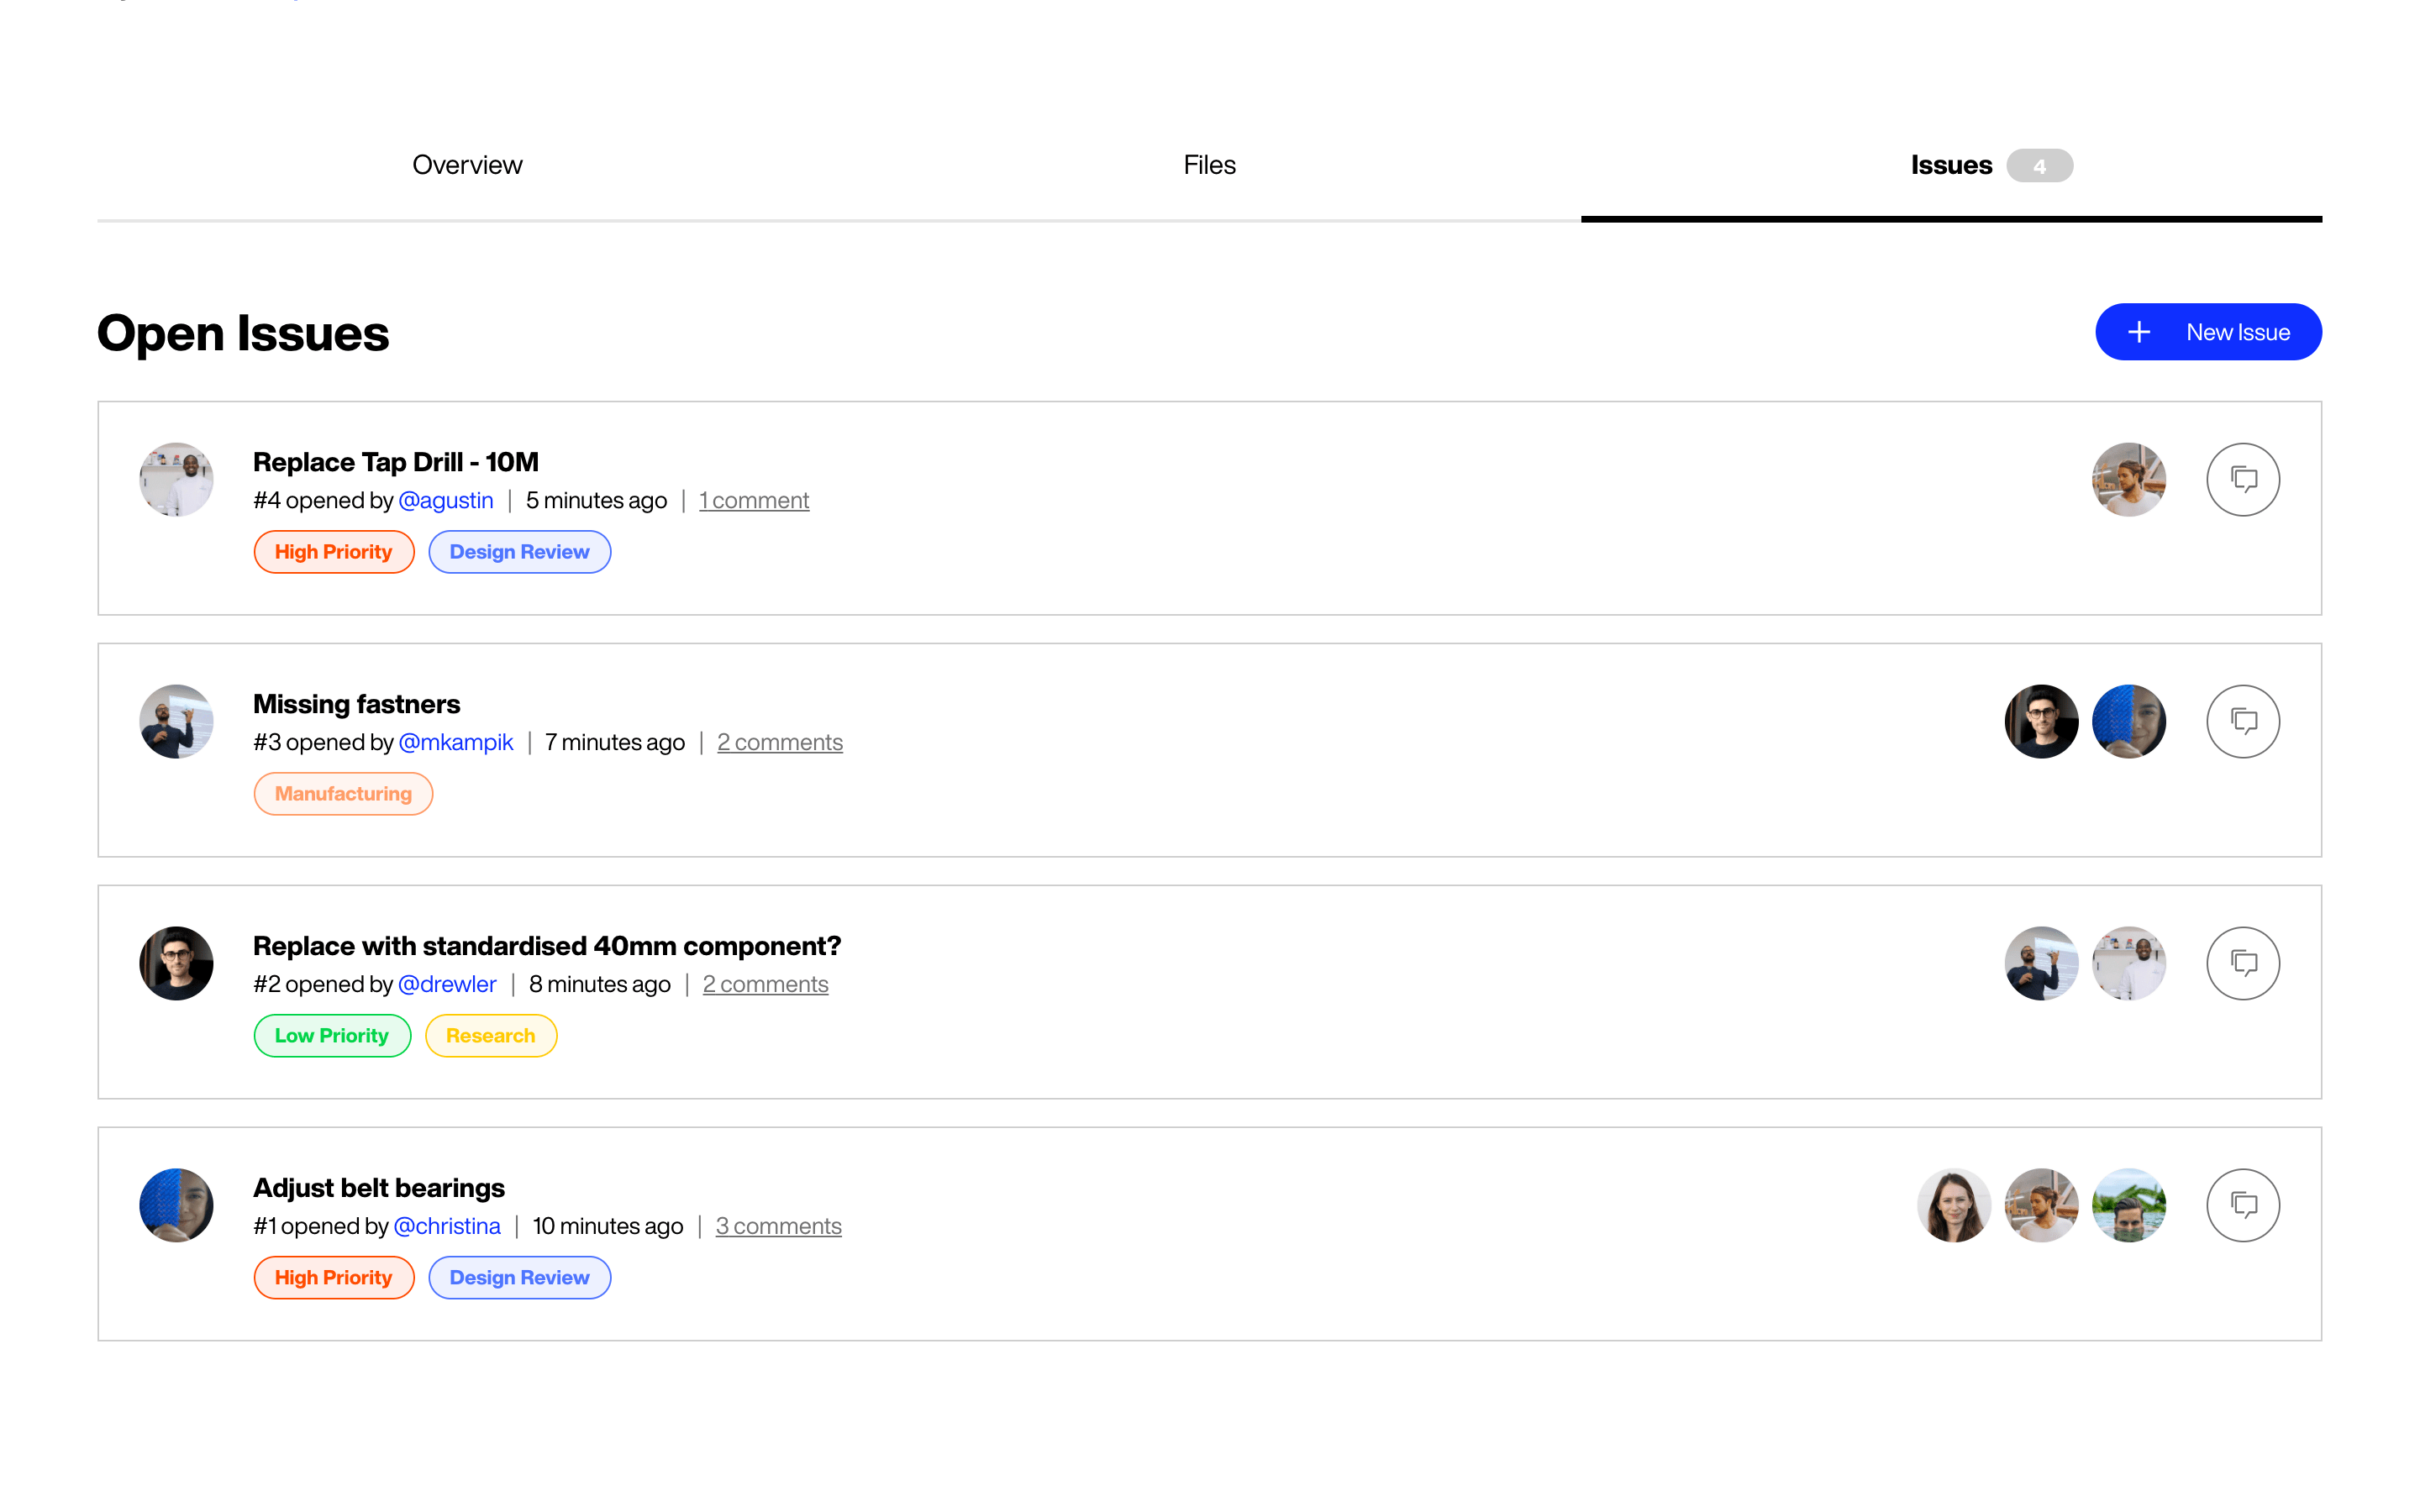Click '7 minutes ago' timestamp text
Screen dimensions: 2420x1512
tap(615, 742)
